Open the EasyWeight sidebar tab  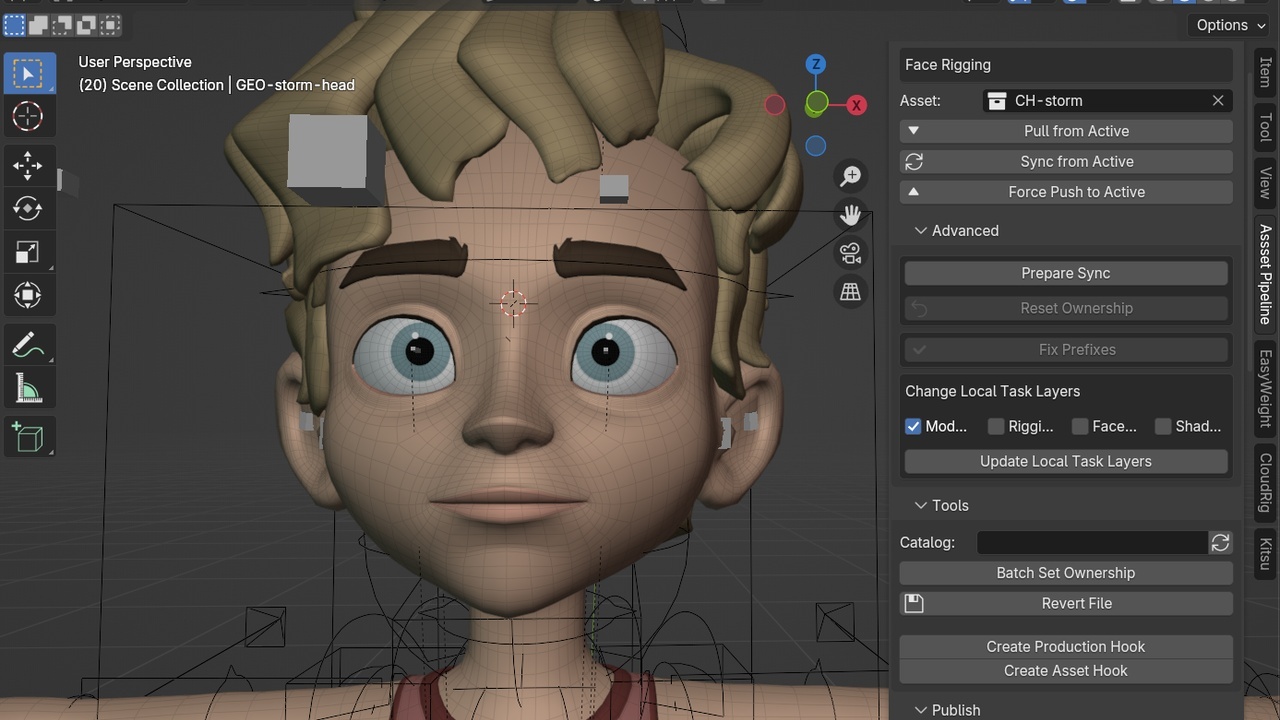(1265, 388)
